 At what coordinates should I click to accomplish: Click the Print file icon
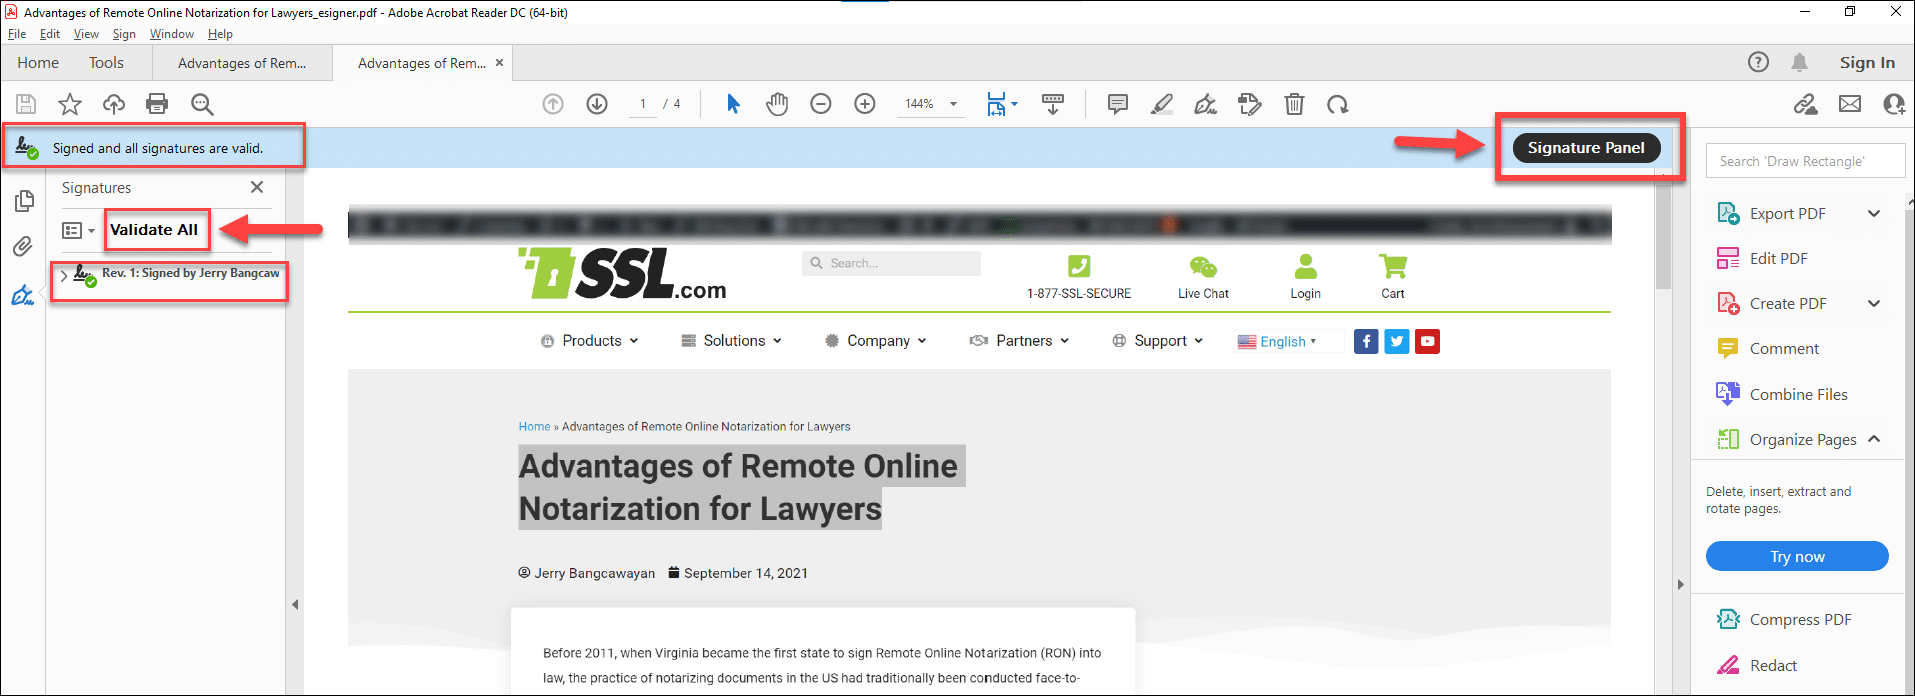[x=157, y=104]
